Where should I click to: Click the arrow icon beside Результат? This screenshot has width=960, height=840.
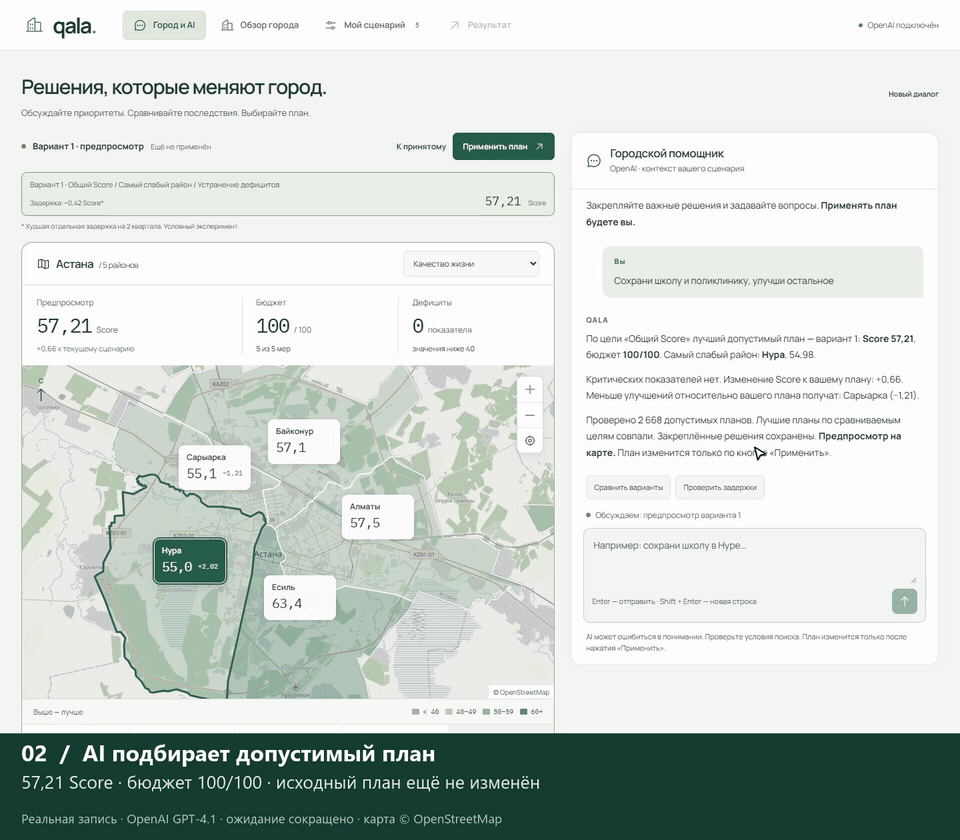454,25
